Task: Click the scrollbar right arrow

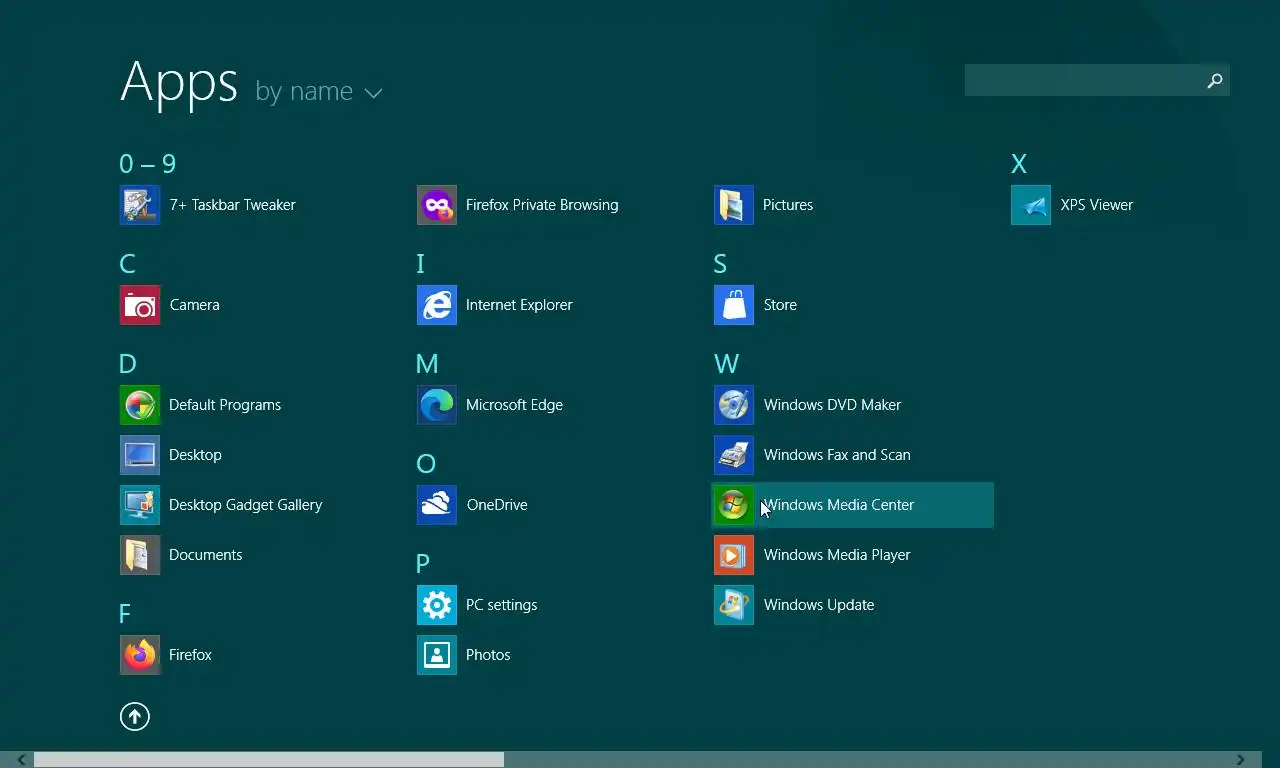Action: (1241, 760)
